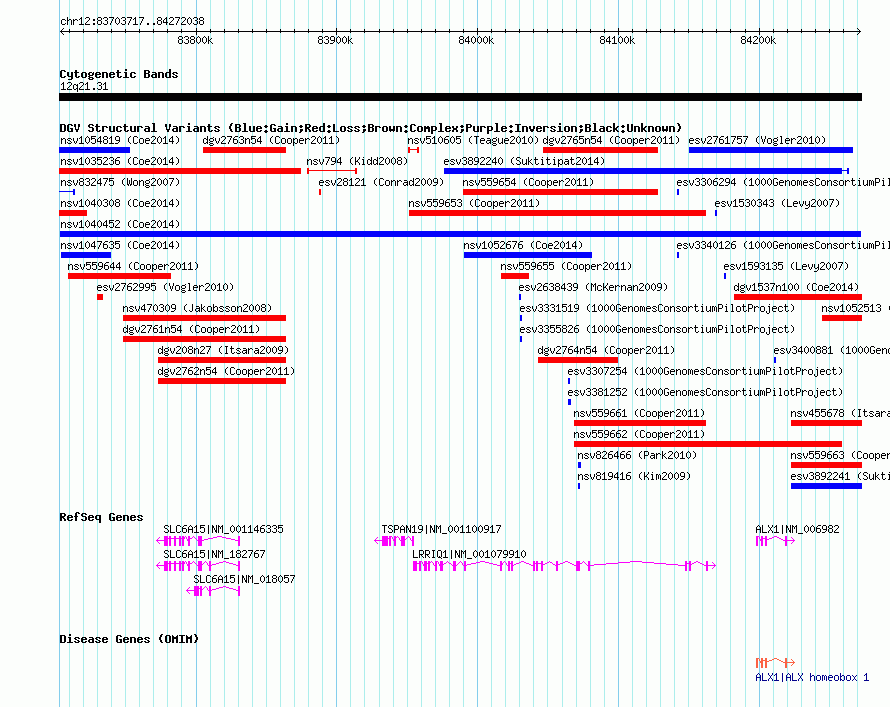Click the esv2761757 (Vogler2010) blue bar
890x707 pixels.
coord(770,150)
